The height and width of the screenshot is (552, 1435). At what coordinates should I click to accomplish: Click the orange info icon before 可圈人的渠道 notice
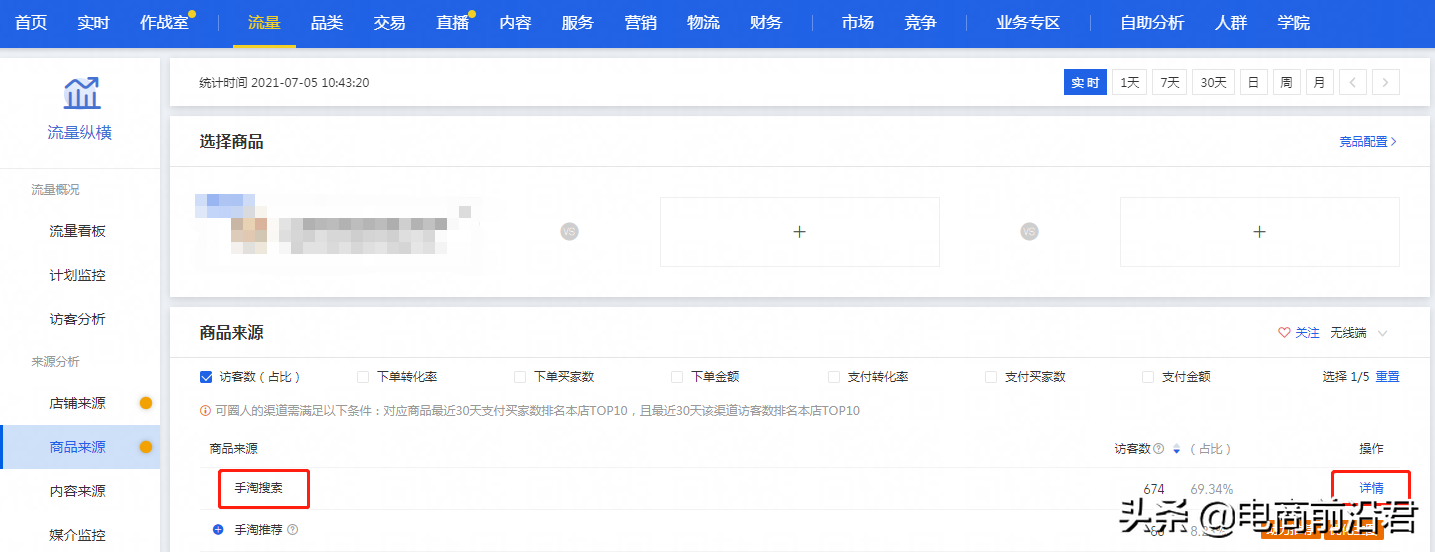point(206,411)
